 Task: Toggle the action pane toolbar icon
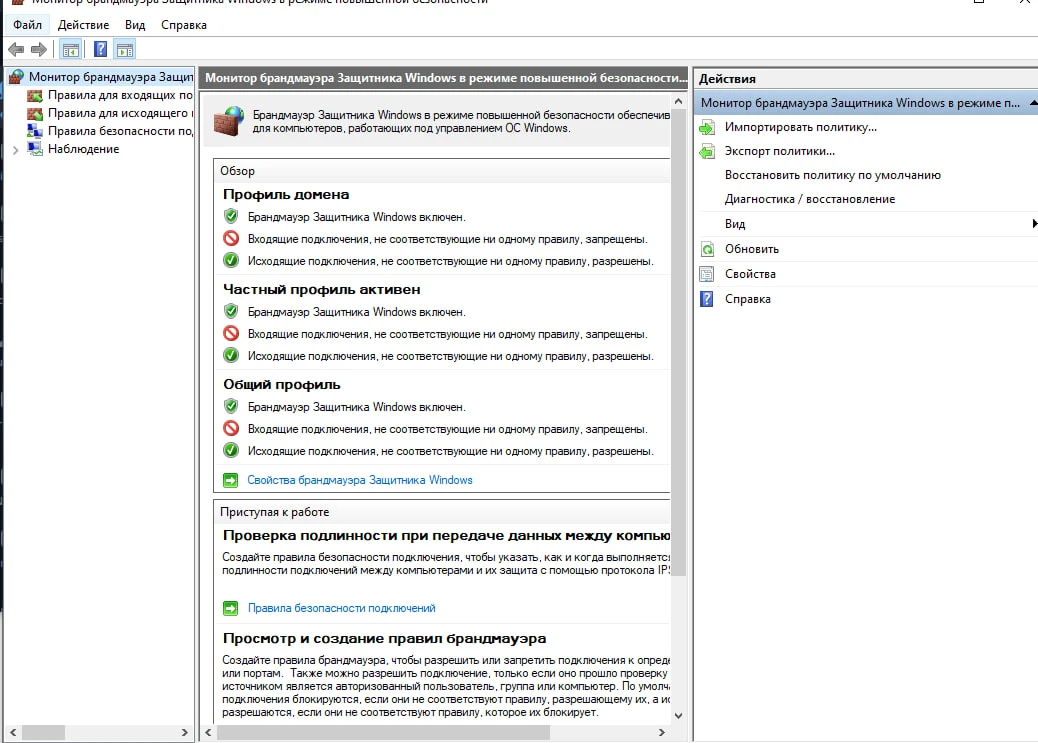[x=124, y=50]
